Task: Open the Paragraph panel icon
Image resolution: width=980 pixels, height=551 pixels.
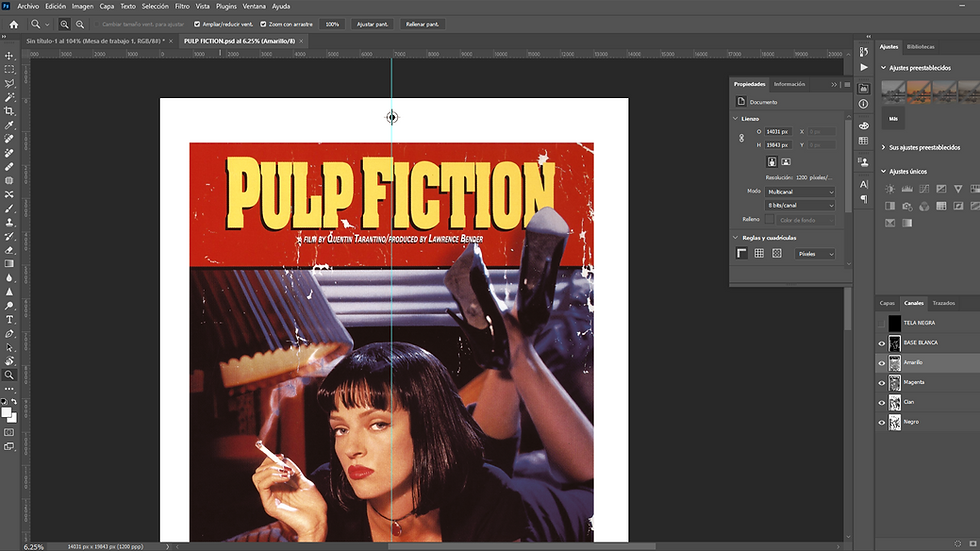Action: click(x=864, y=199)
